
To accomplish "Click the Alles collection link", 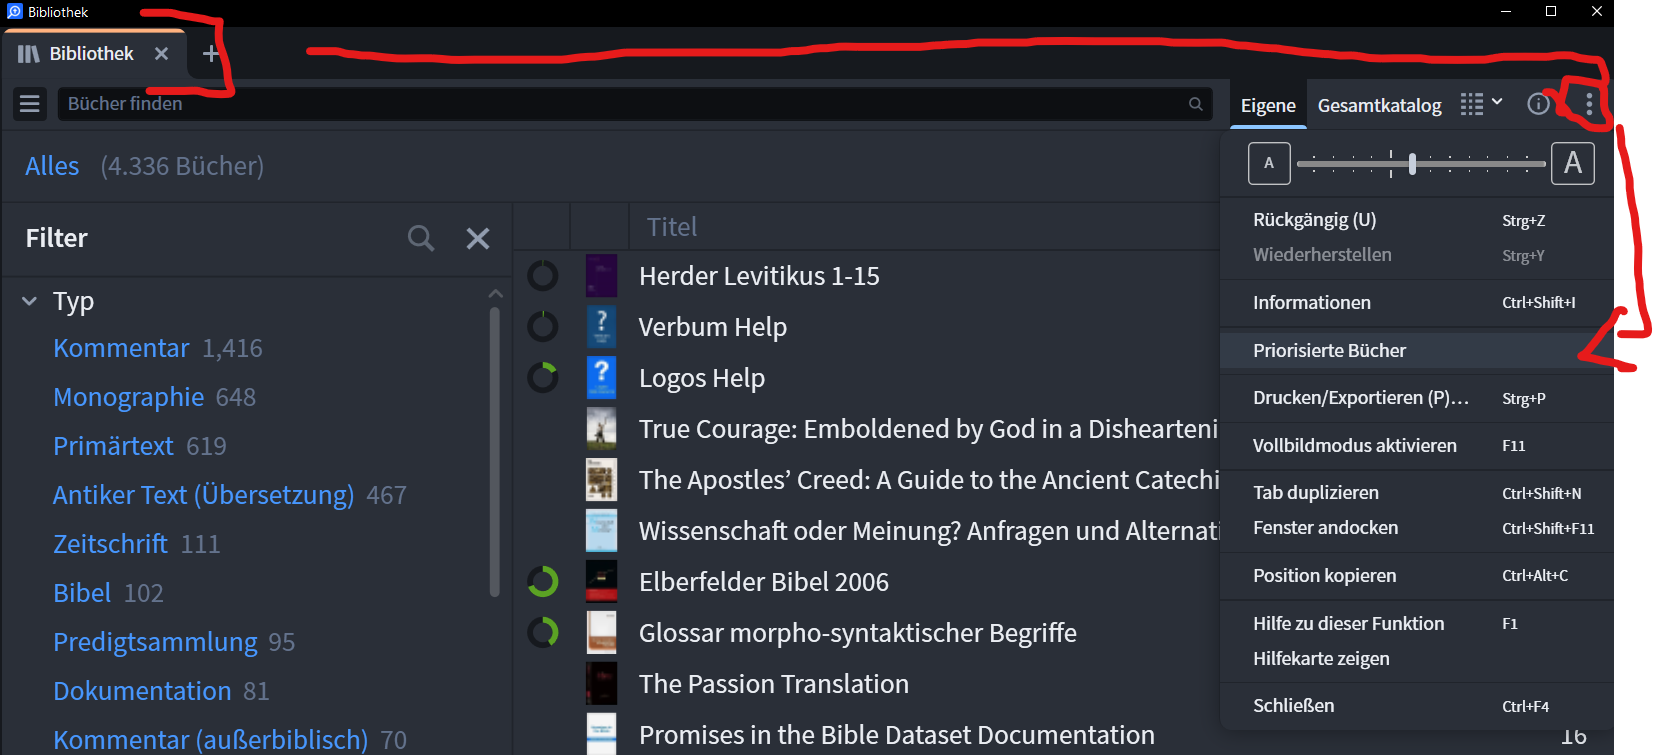I will [52, 166].
